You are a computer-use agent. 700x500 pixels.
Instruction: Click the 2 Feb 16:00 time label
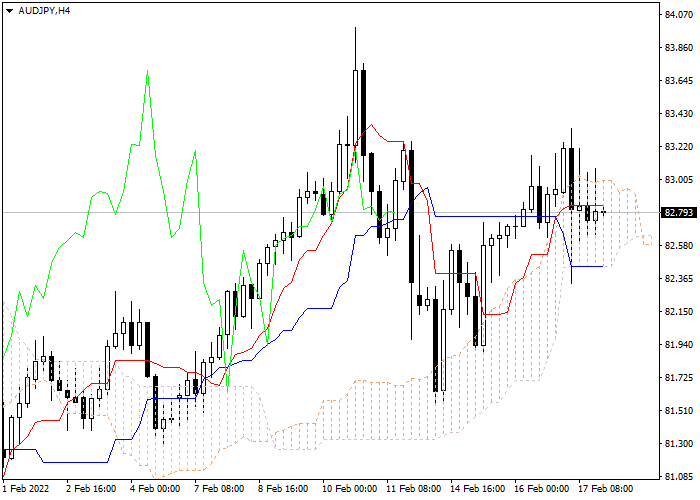(x=91, y=489)
